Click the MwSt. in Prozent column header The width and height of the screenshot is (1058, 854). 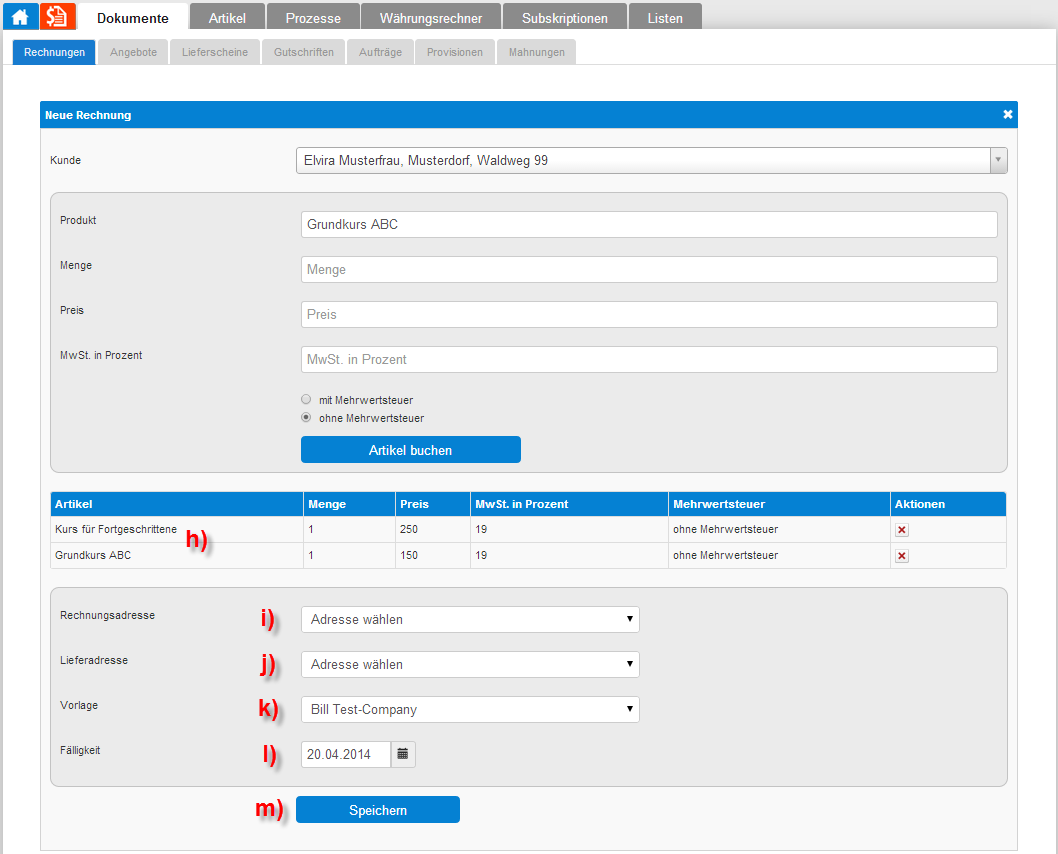point(569,504)
